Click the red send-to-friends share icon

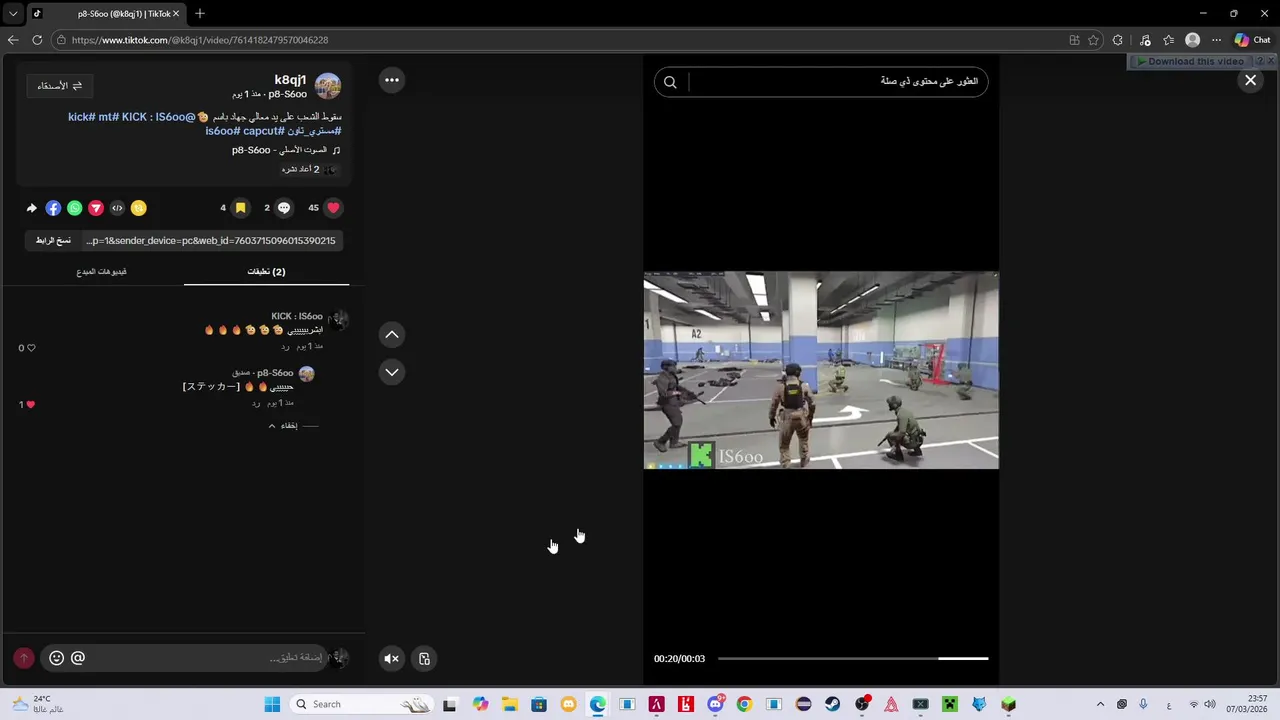point(96,208)
